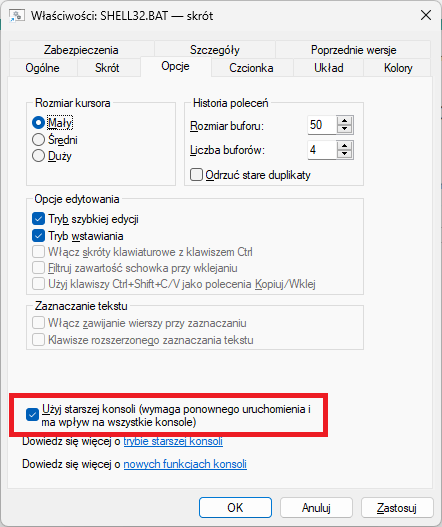Image resolution: width=442 pixels, height=527 pixels.
Task: Open the trybie starszej konsoli link
Action: point(173,441)
